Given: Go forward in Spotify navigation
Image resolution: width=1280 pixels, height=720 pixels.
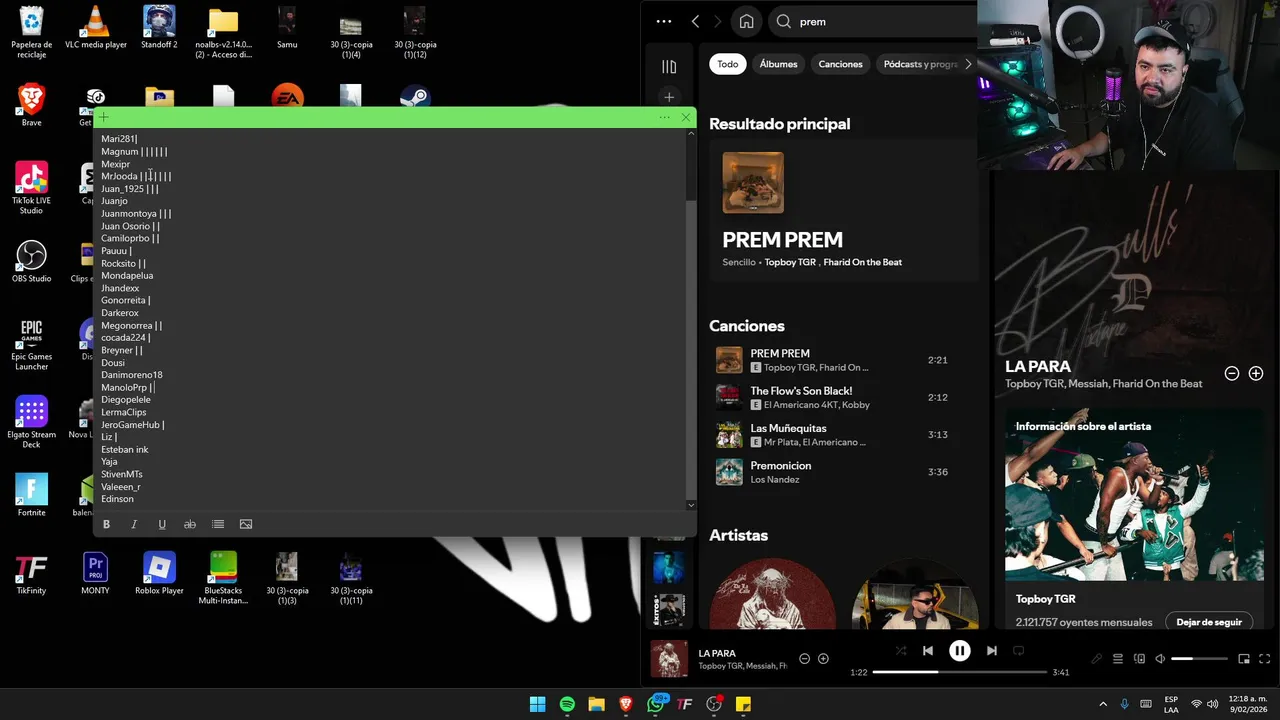Looking at the screenshot, I should point(717,21).
